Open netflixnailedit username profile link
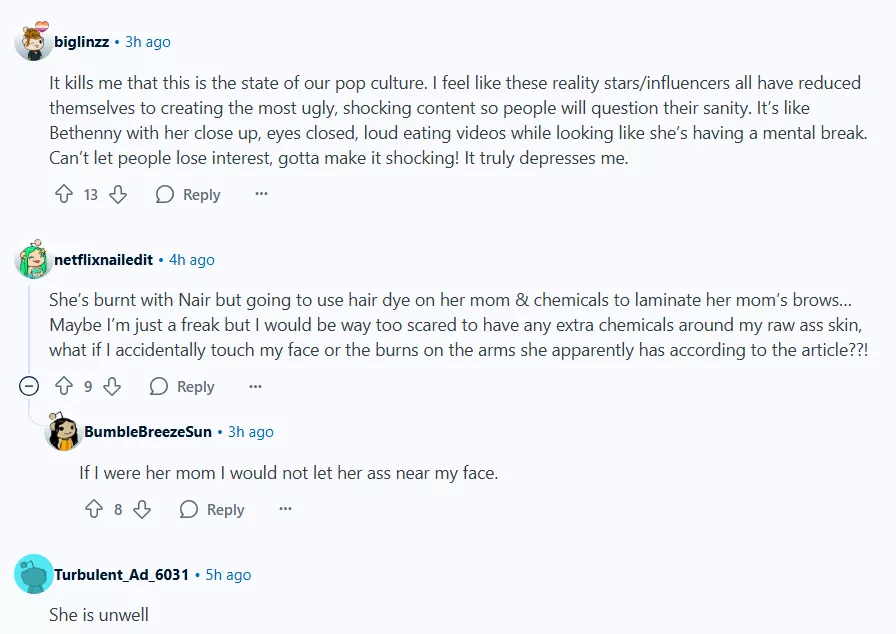Screen dimensions: 896x634 point(103,260)
